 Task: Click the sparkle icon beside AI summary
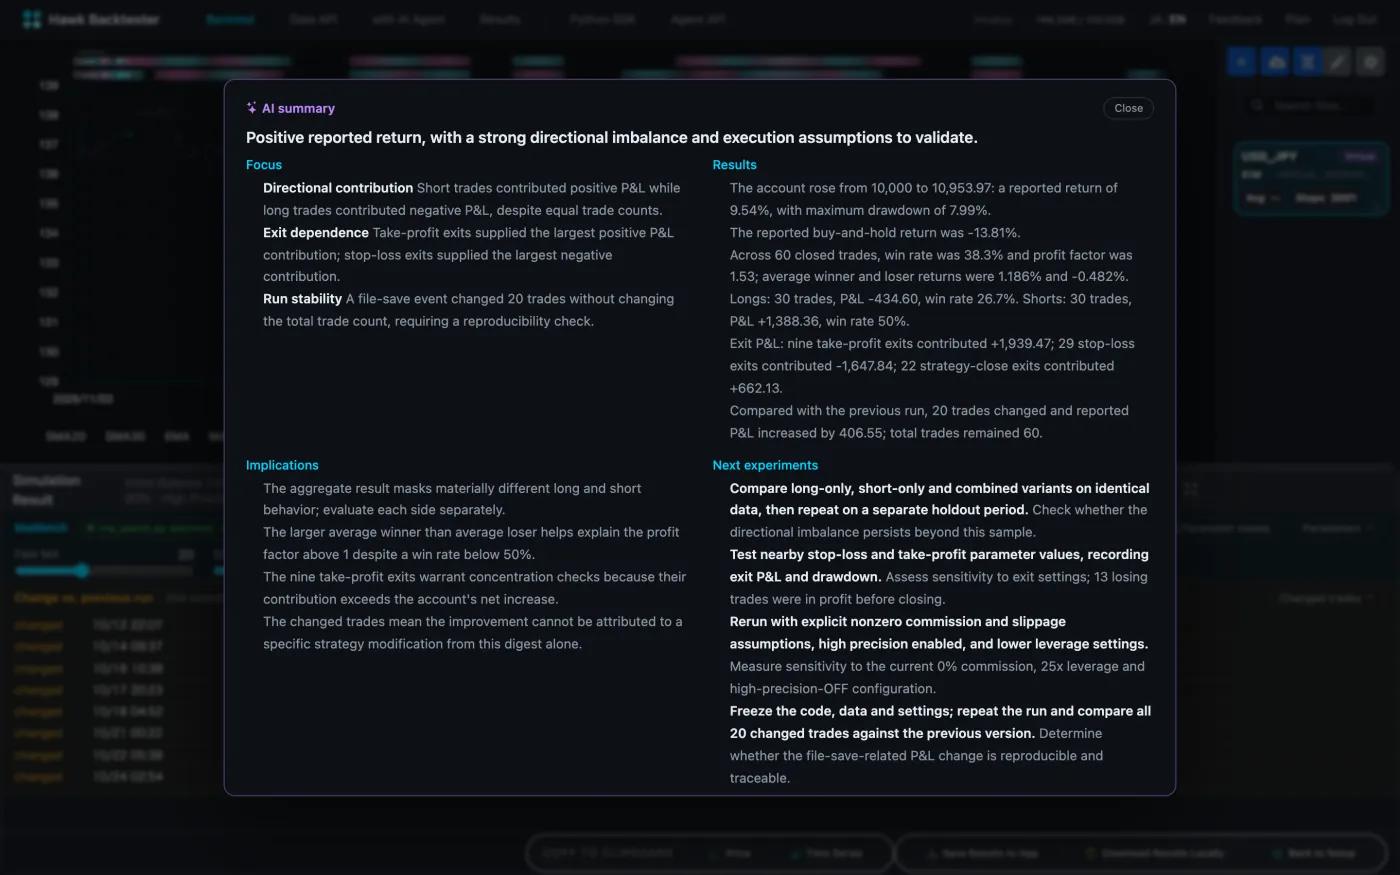pyautogui.click(x=252, y=108)
